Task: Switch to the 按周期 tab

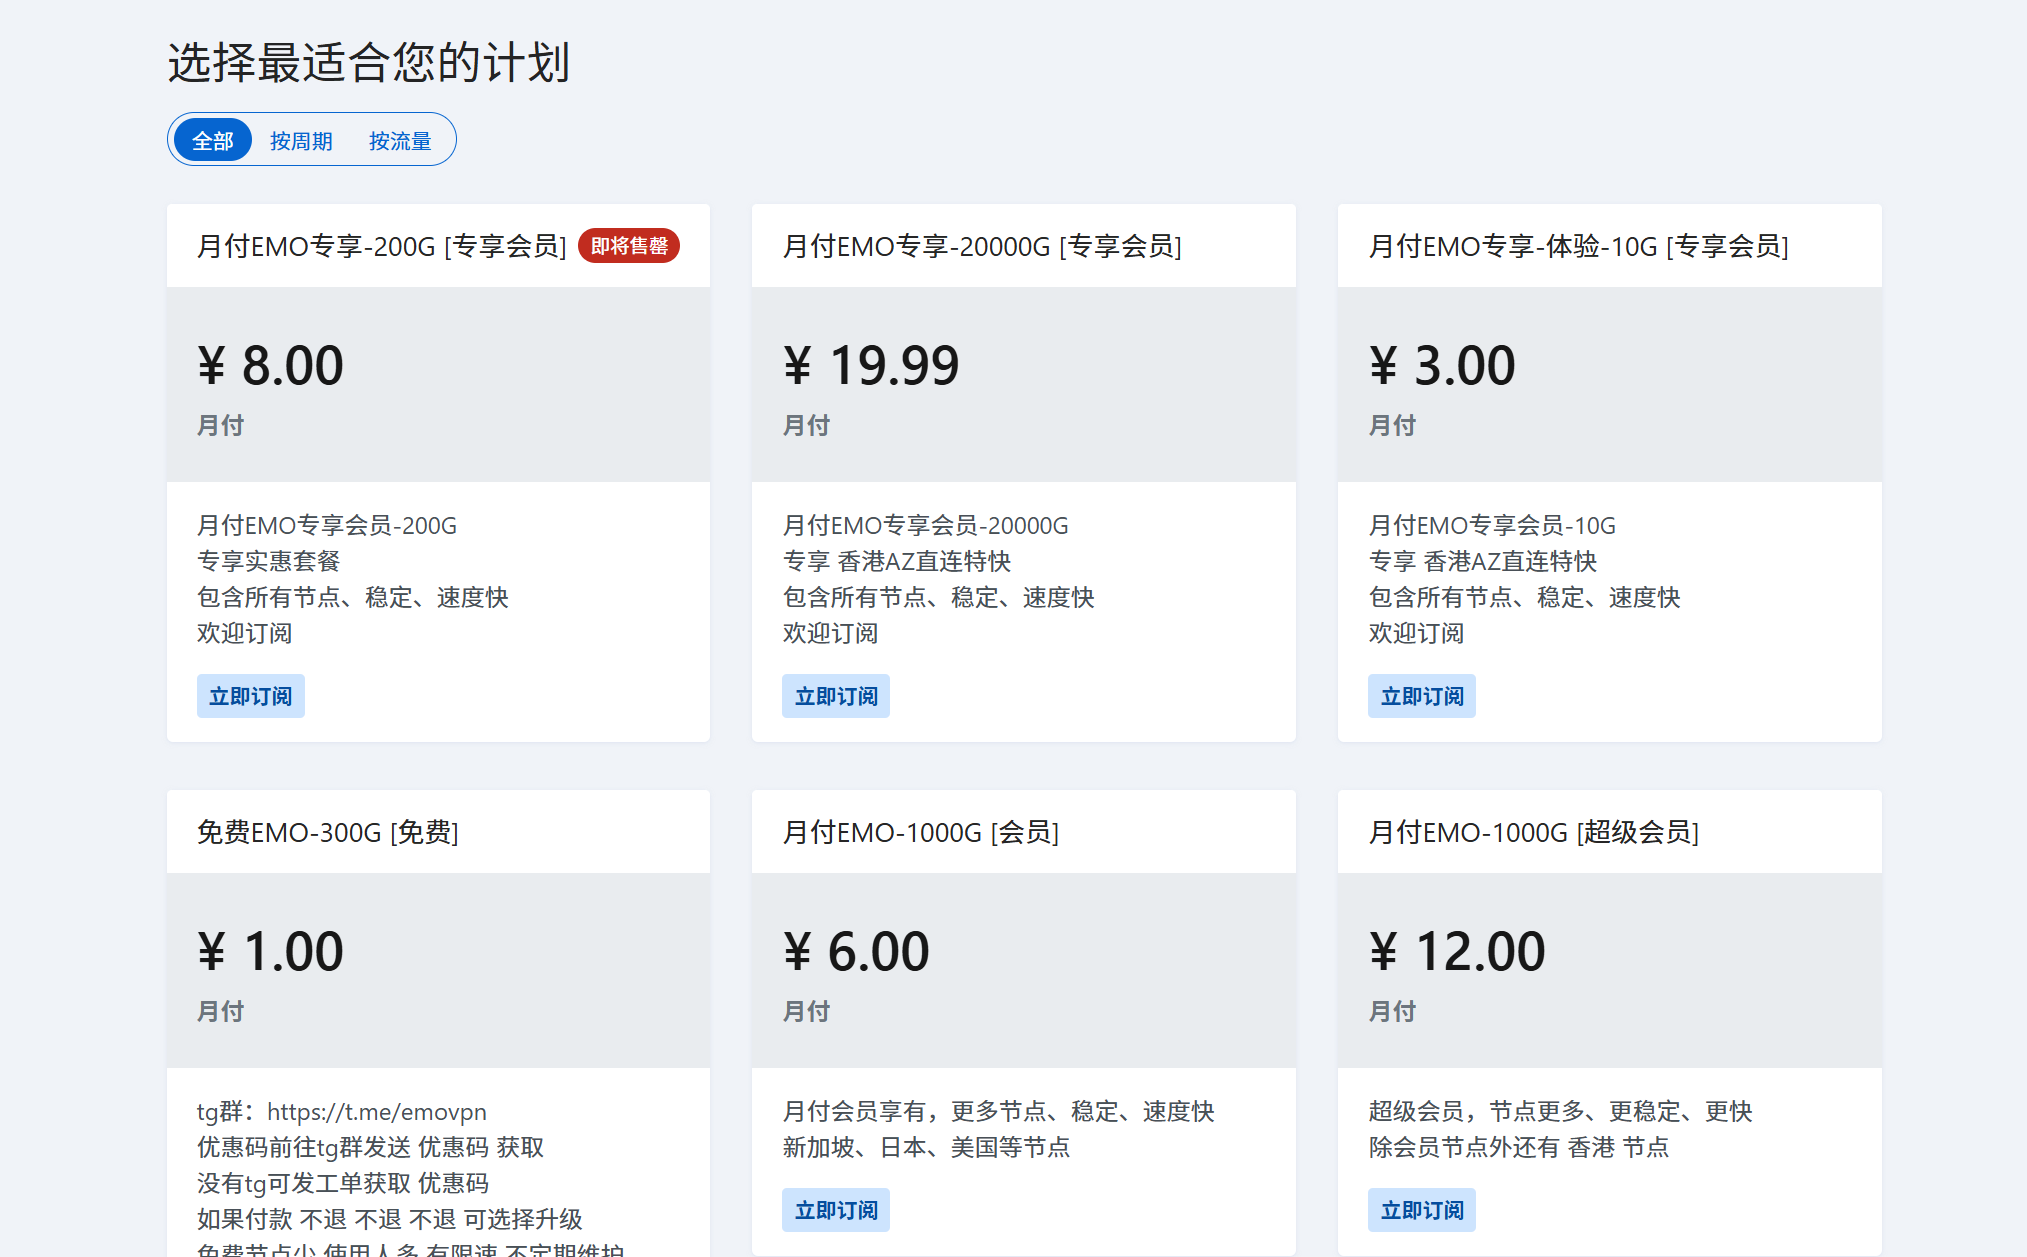Action: point(301,141)
